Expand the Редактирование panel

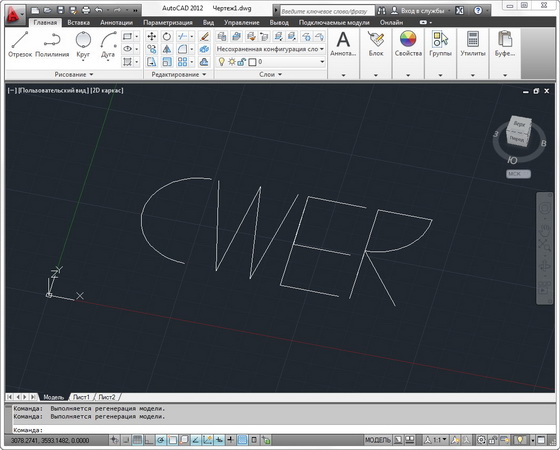click(x=179, y=74)
